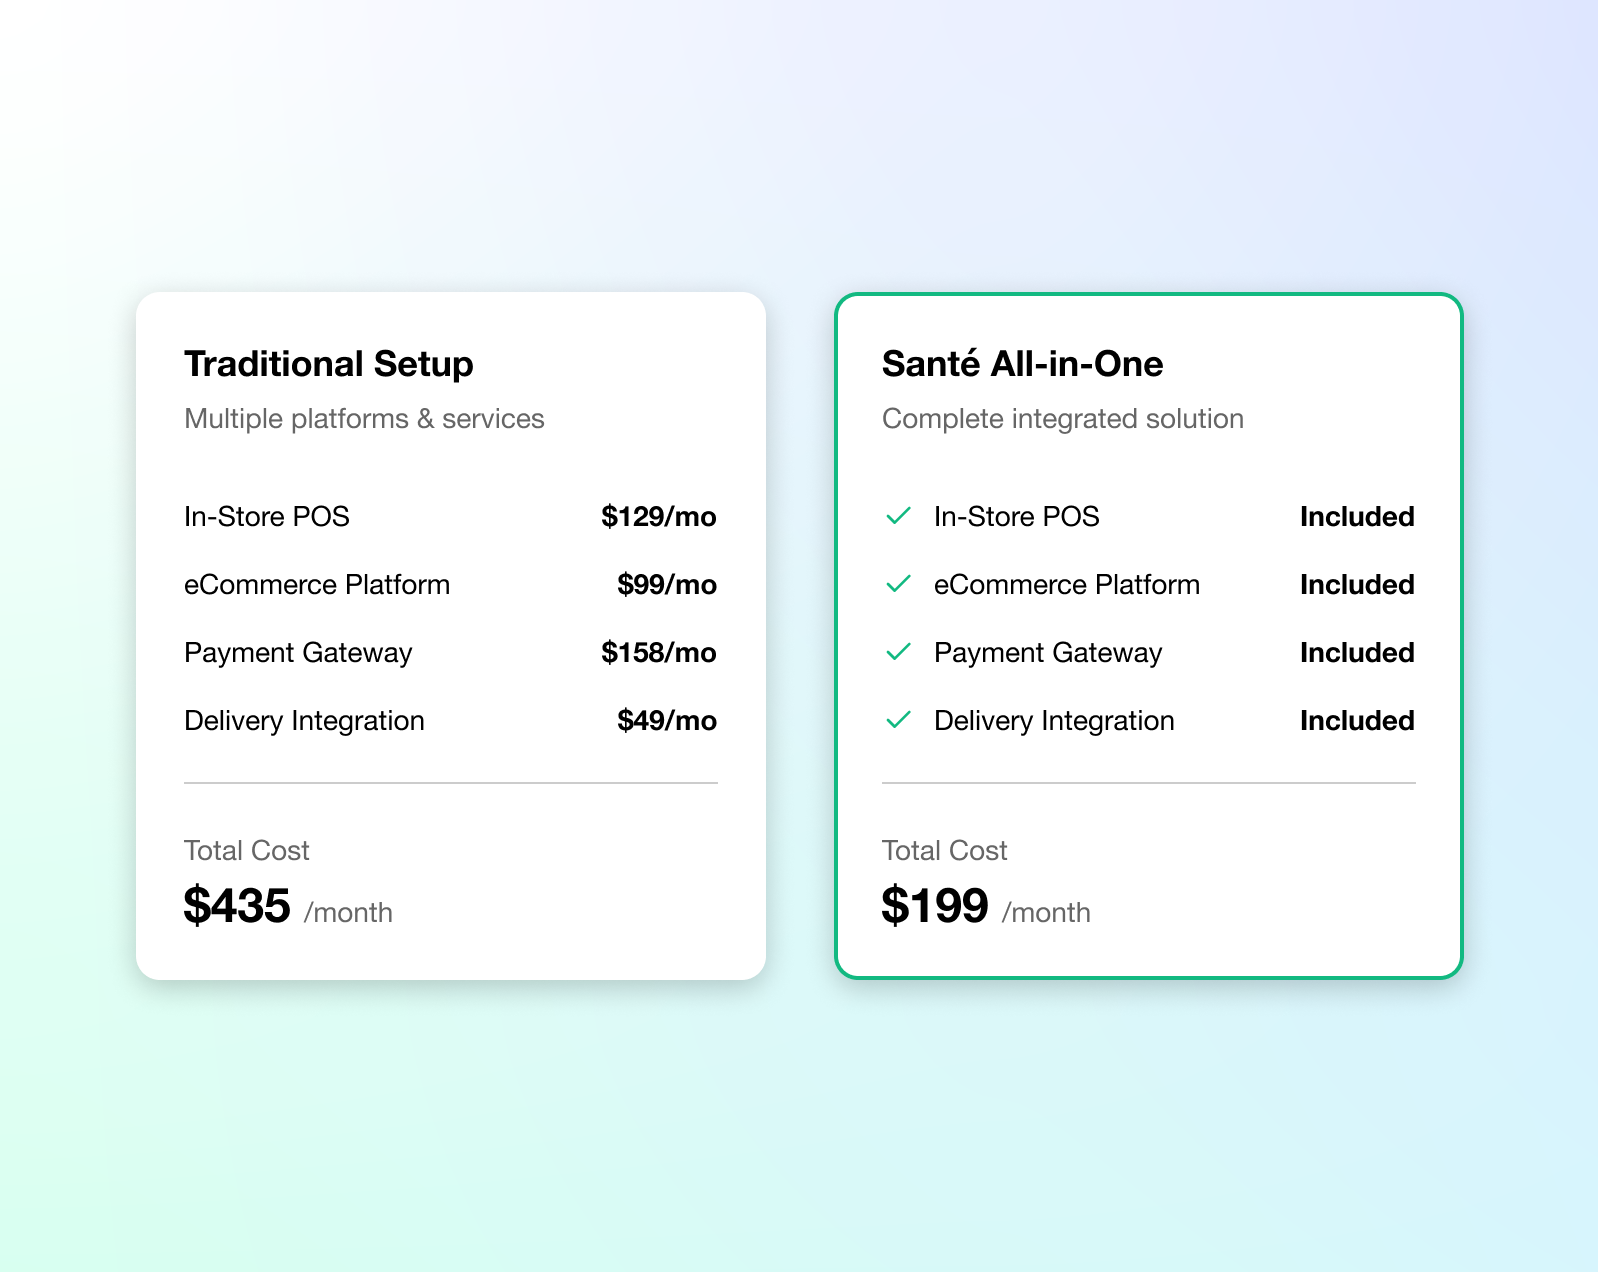The width and height of the screenshot is (1598, 1272).
Task: Select the Traditional Setup card title
Action: click(328, 364)
